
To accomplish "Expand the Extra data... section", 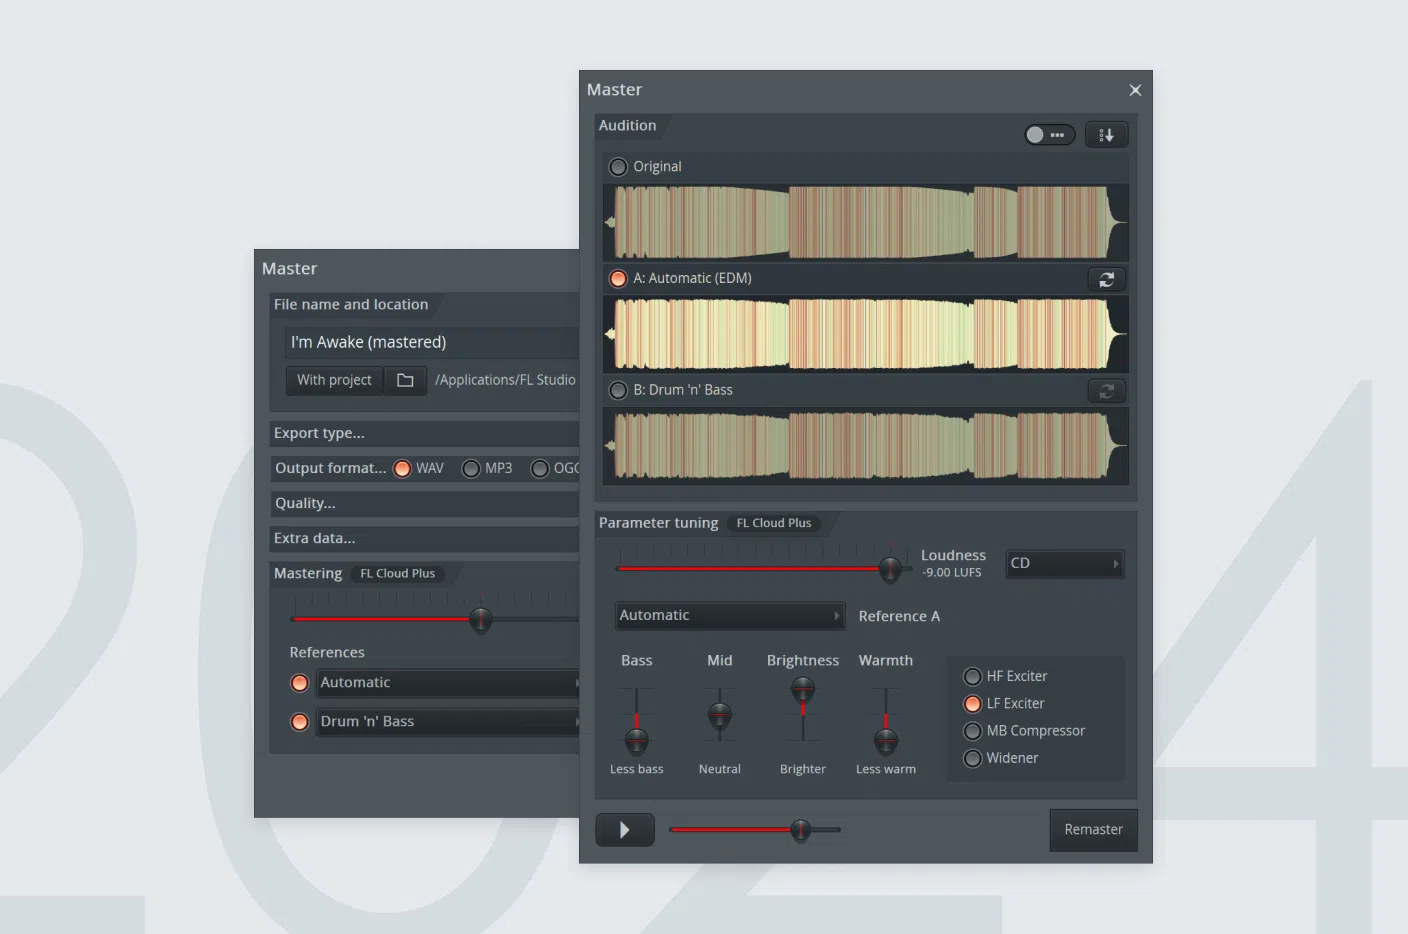I will (x=424, y=538).
